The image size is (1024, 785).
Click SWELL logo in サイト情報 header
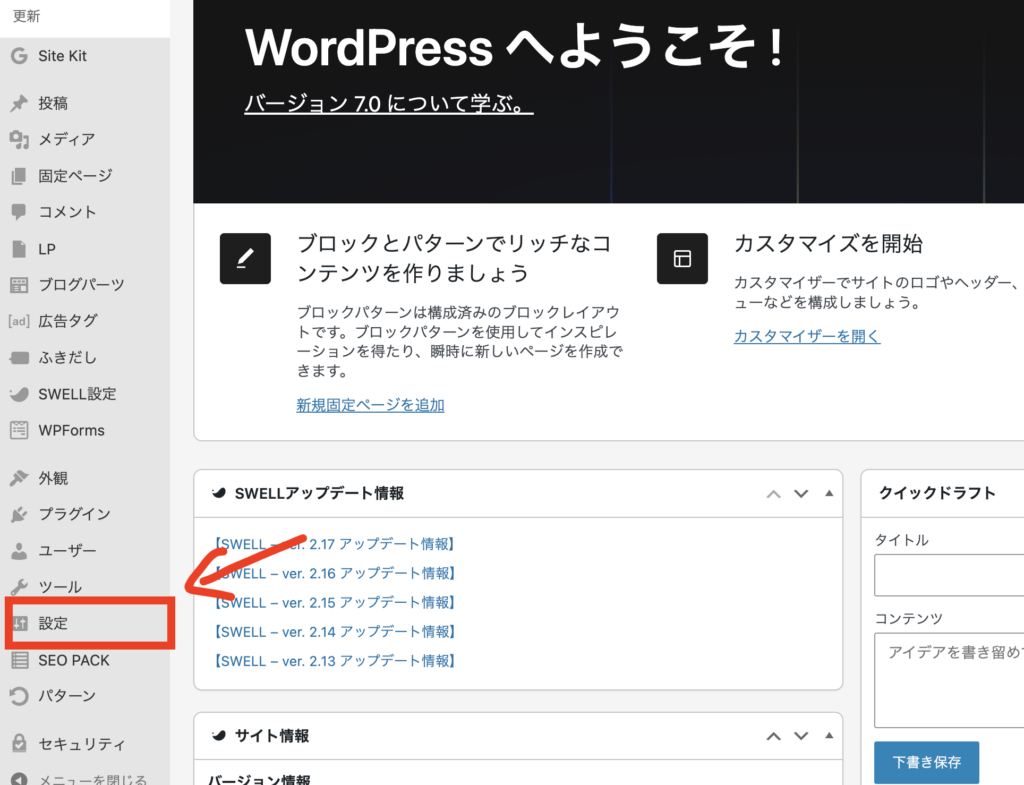point(219,736)
